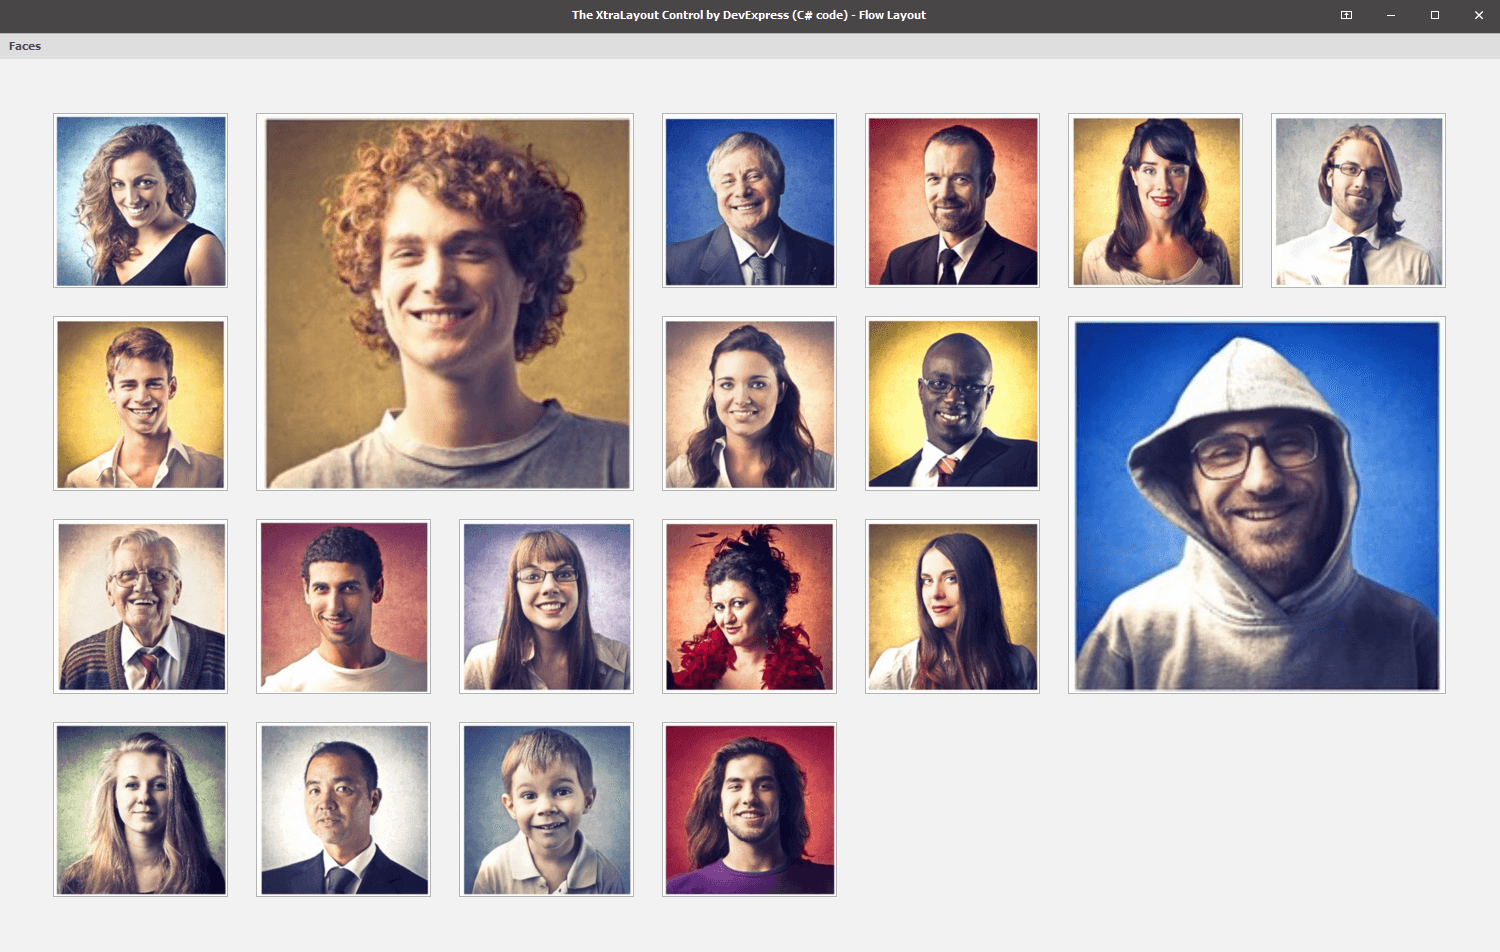
Task: Click the long-haired man with glasses and tie
Action: [1358, 201]
